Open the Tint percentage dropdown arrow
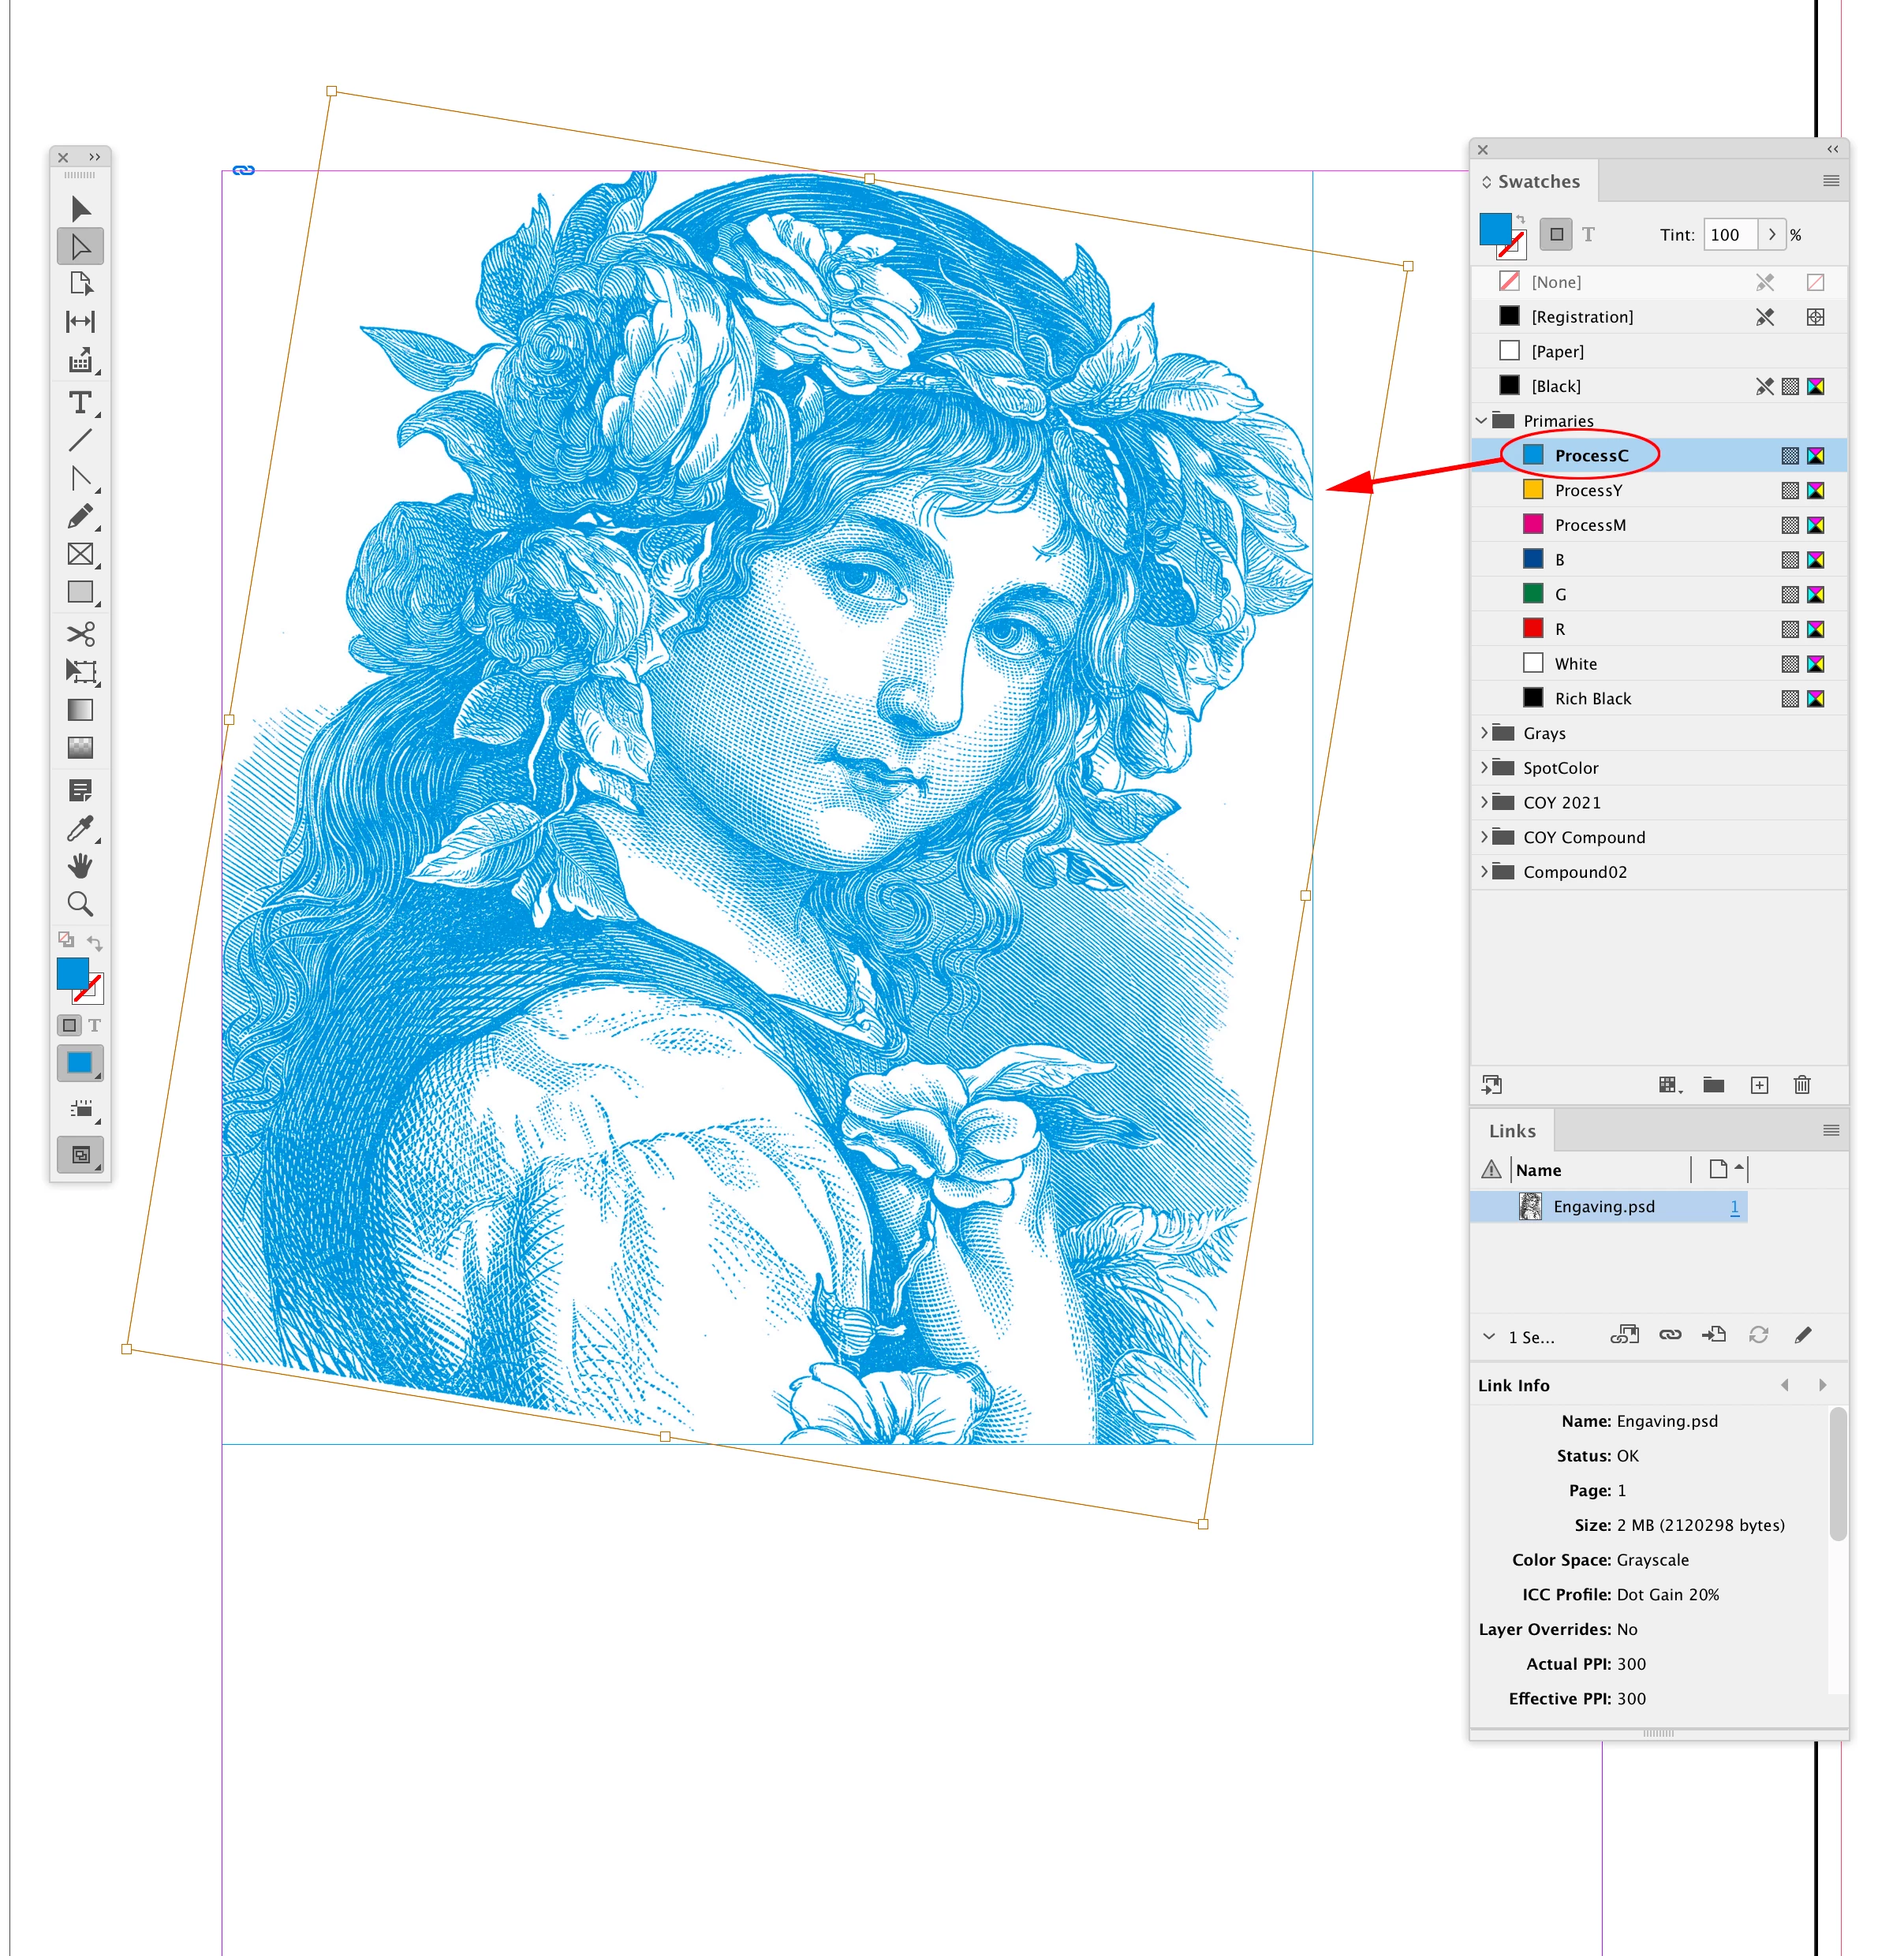 1772,235
